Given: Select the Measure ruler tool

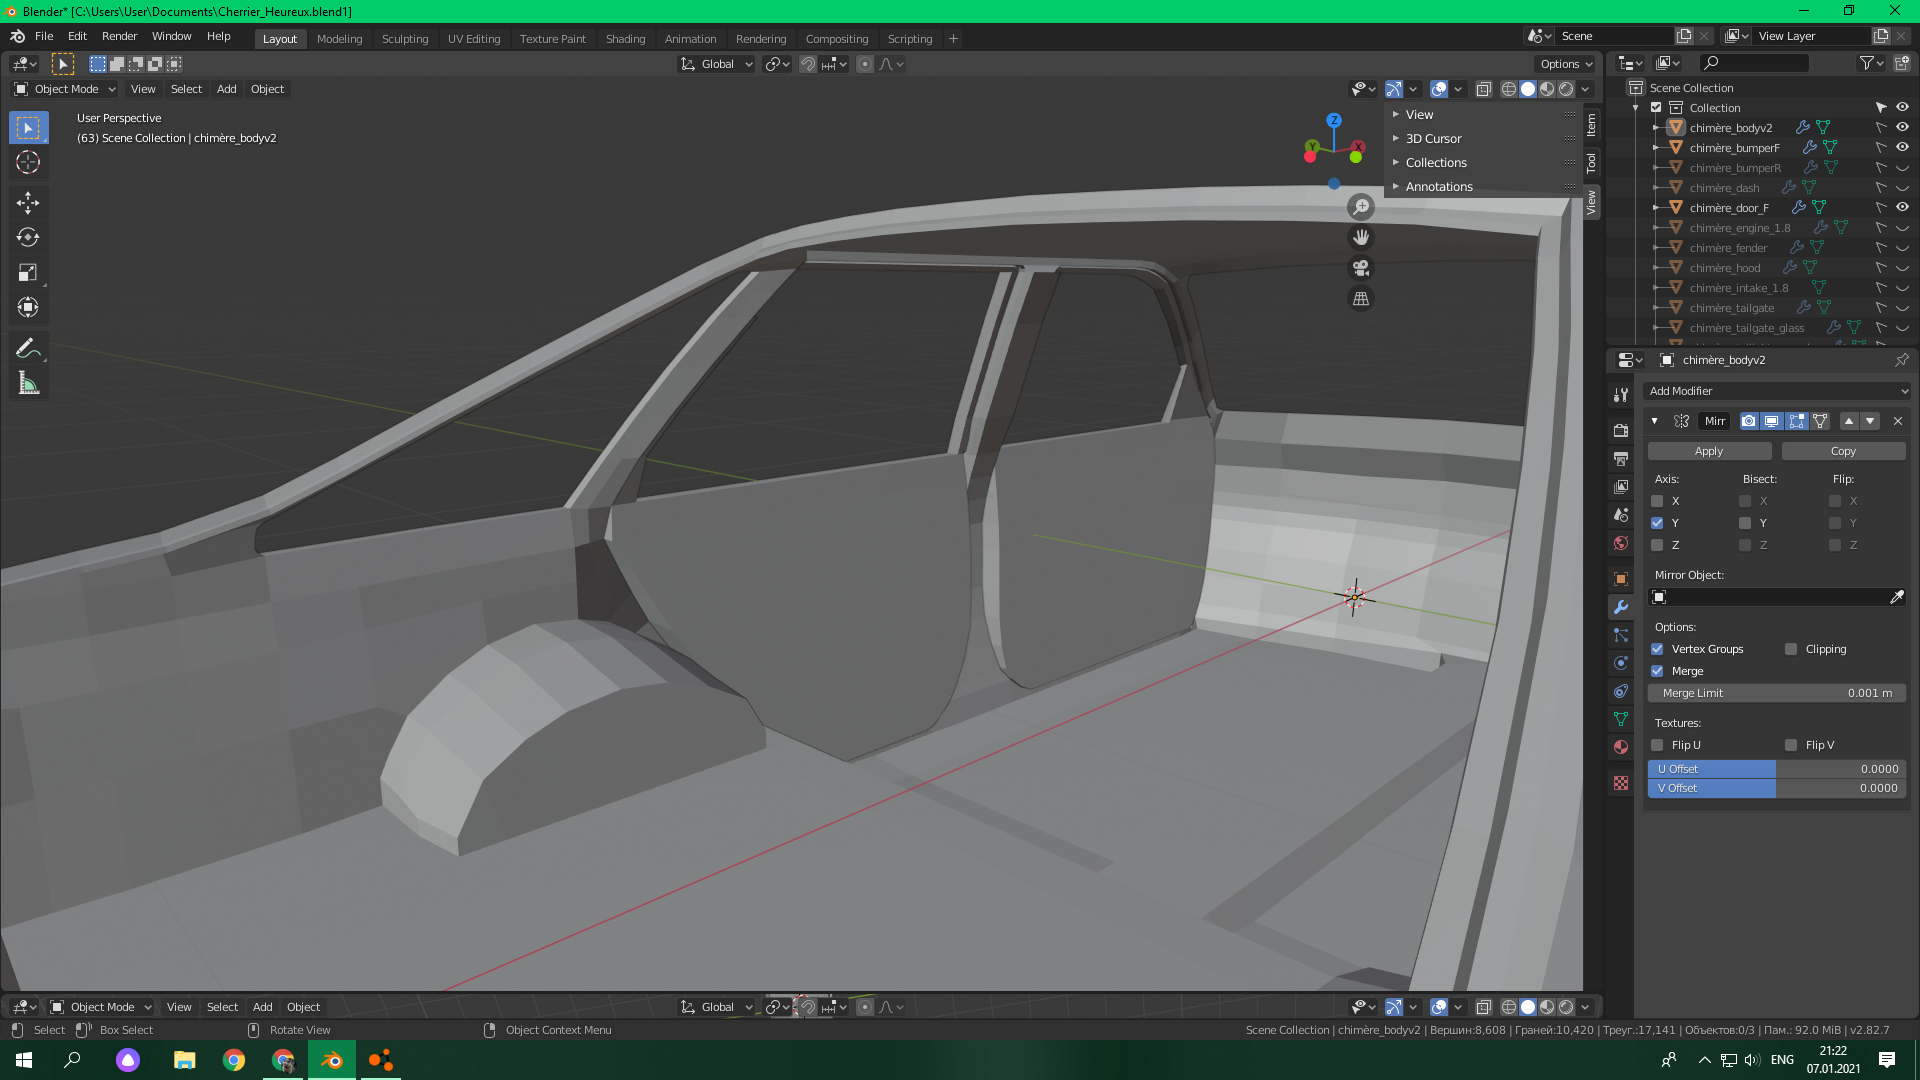Looking at the screenshot, I should coord(28,384).
